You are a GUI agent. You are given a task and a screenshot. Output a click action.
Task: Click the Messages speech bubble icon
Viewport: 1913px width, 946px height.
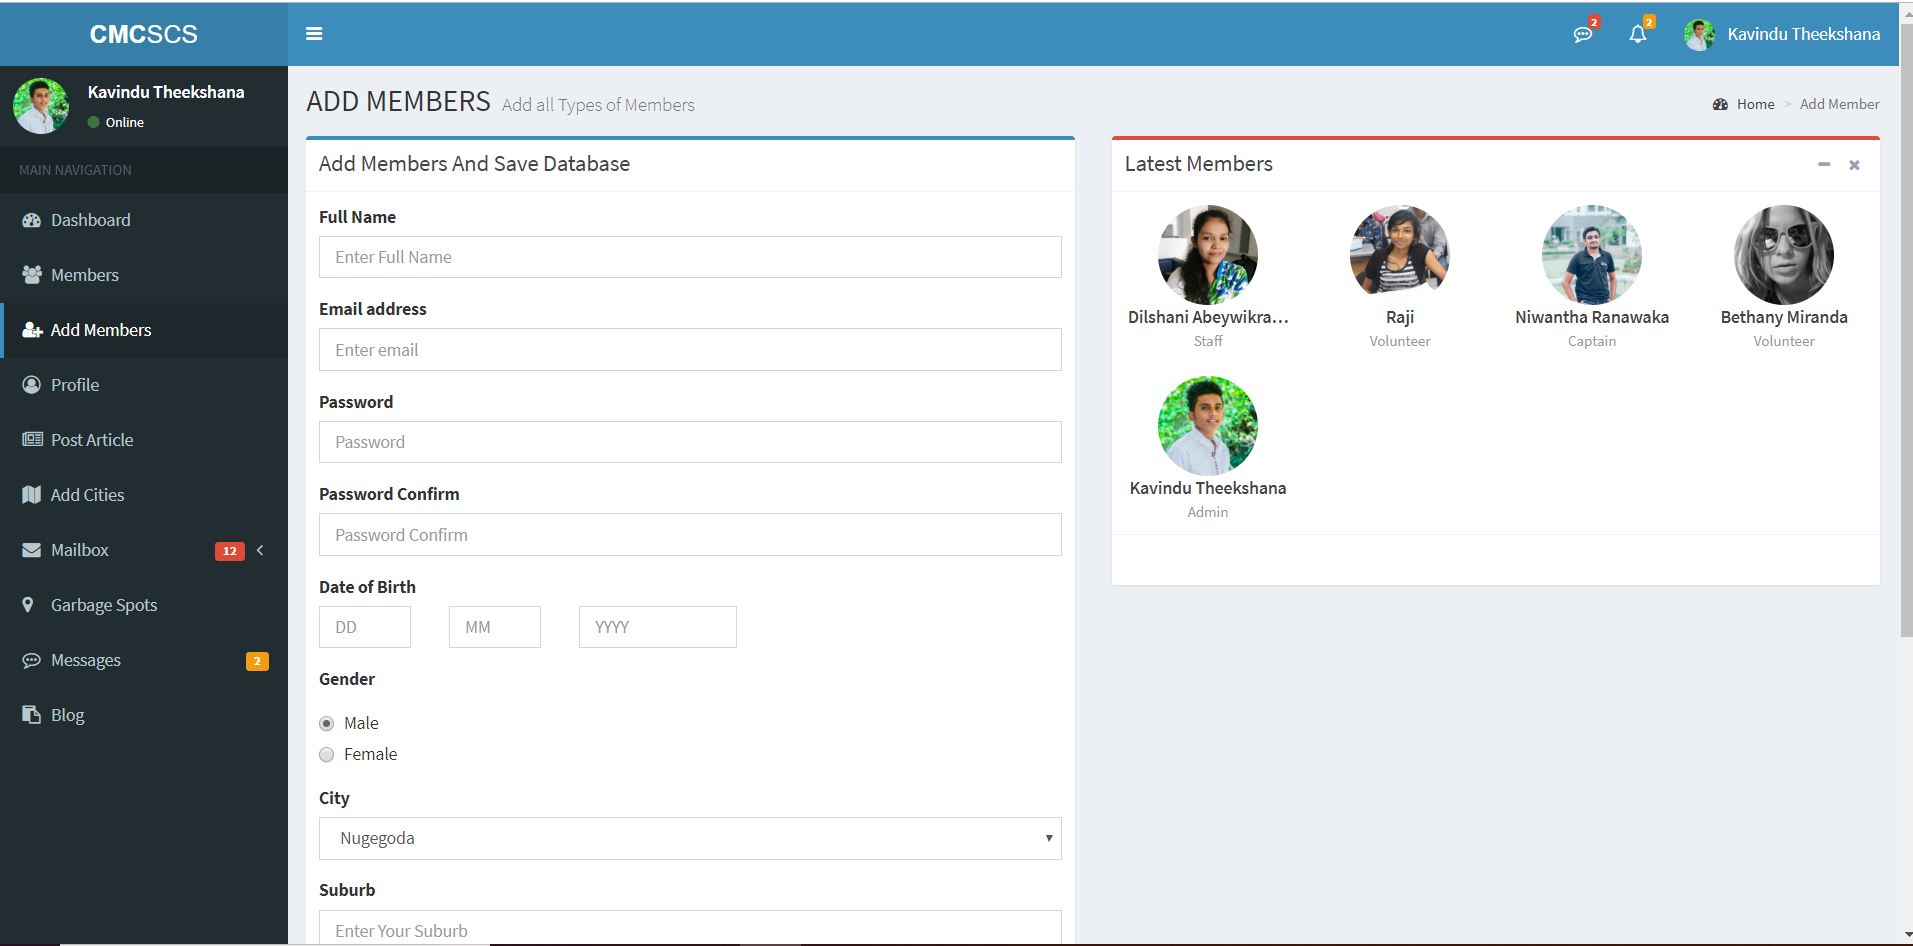click(32, 660)
